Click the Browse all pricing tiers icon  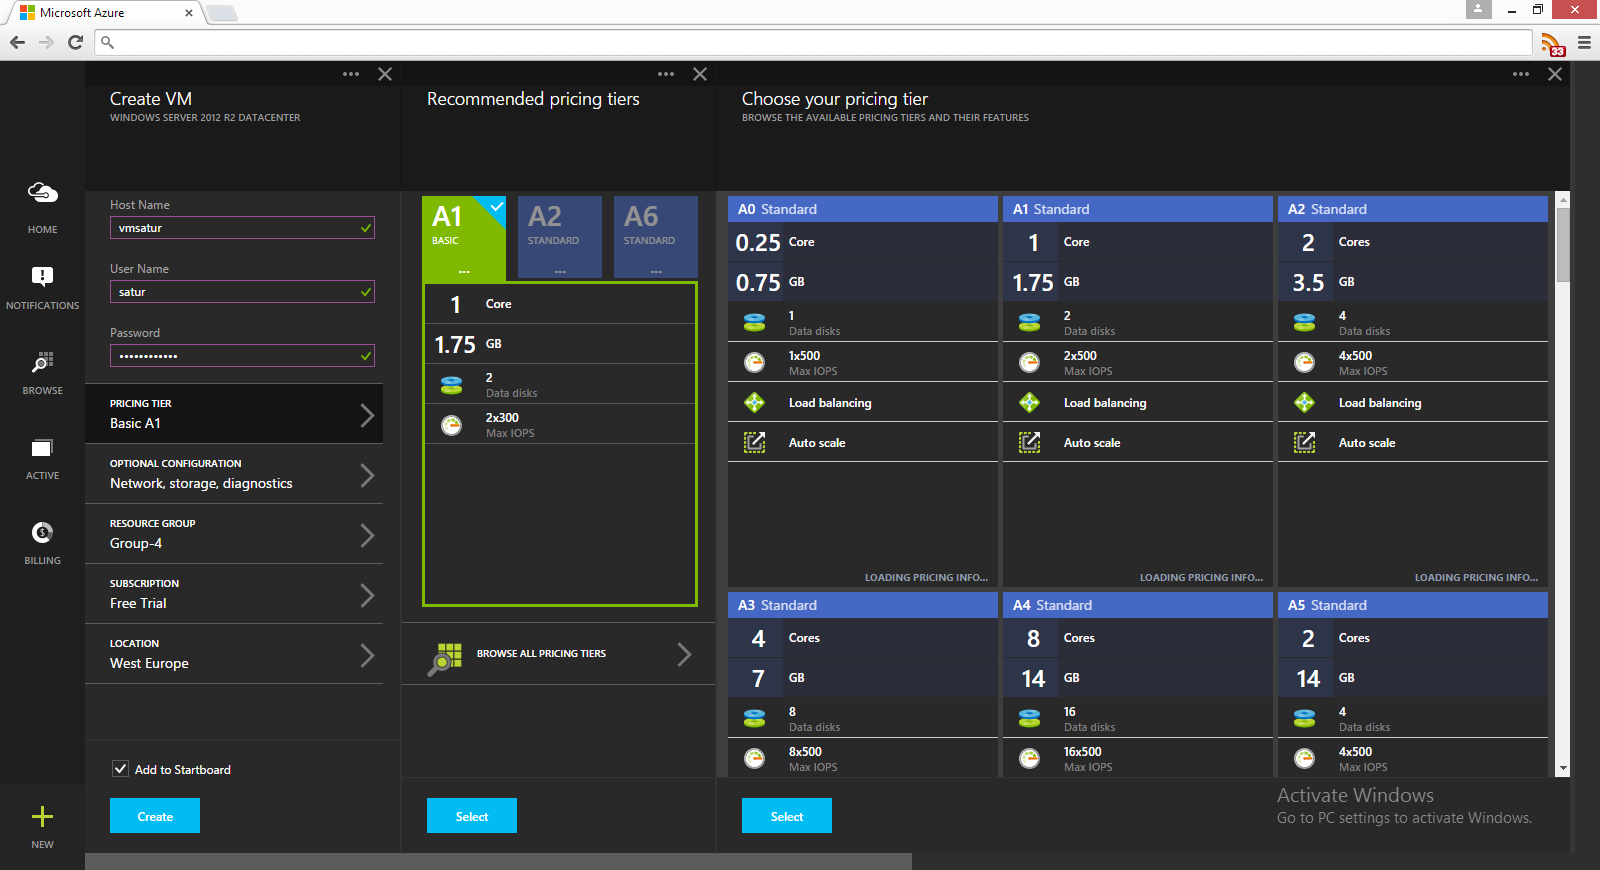point(445,658)
